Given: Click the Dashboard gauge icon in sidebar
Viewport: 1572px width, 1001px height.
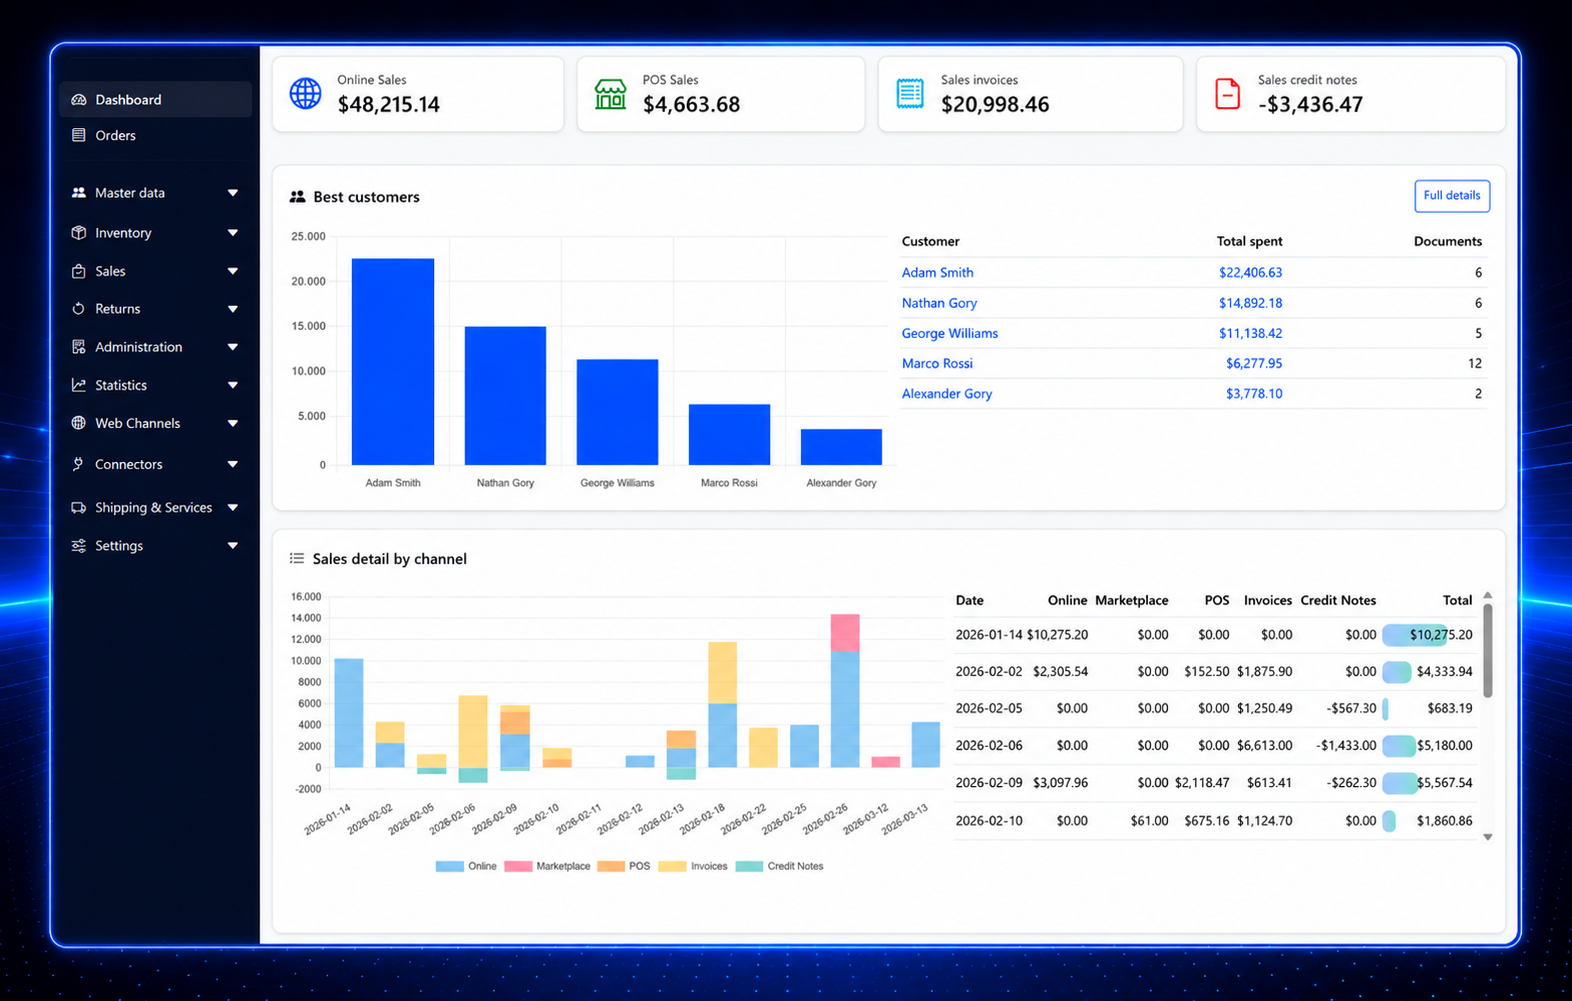Looking at the screenshot, I should (x=79, y=100).
